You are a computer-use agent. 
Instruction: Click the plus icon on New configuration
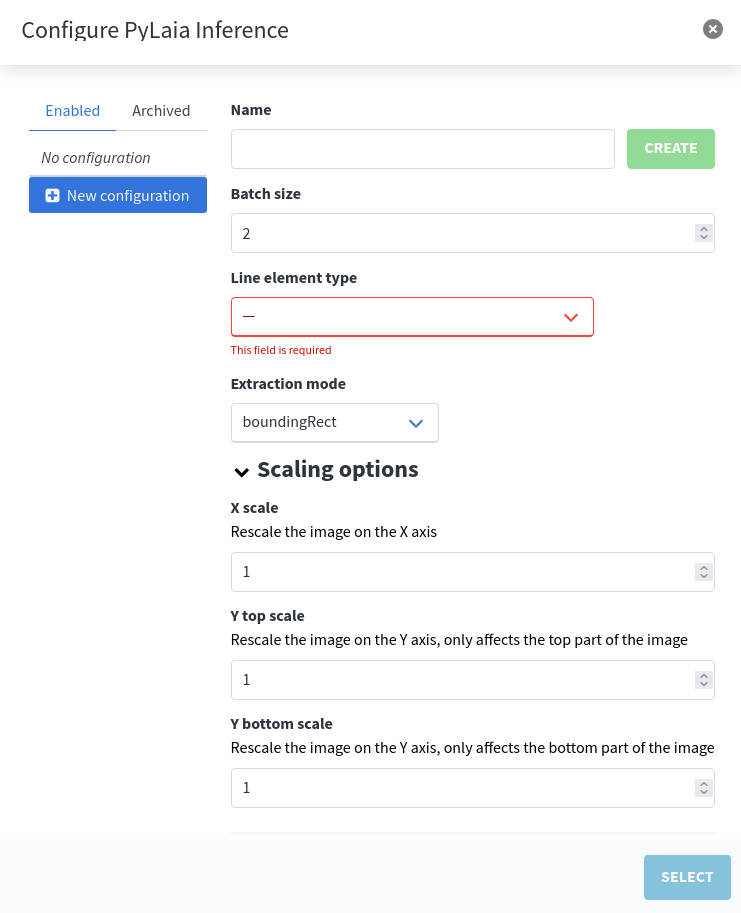tap(51, 195)
